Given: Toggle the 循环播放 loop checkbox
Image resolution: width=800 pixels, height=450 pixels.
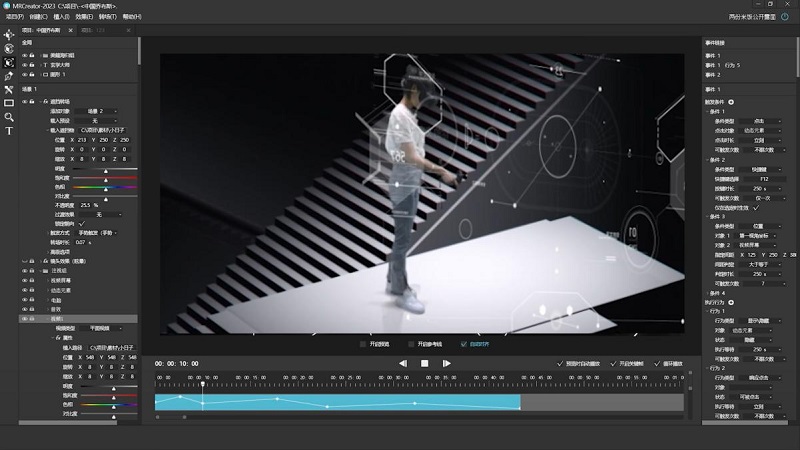Looking at the screenshot, I should point(656,363).
